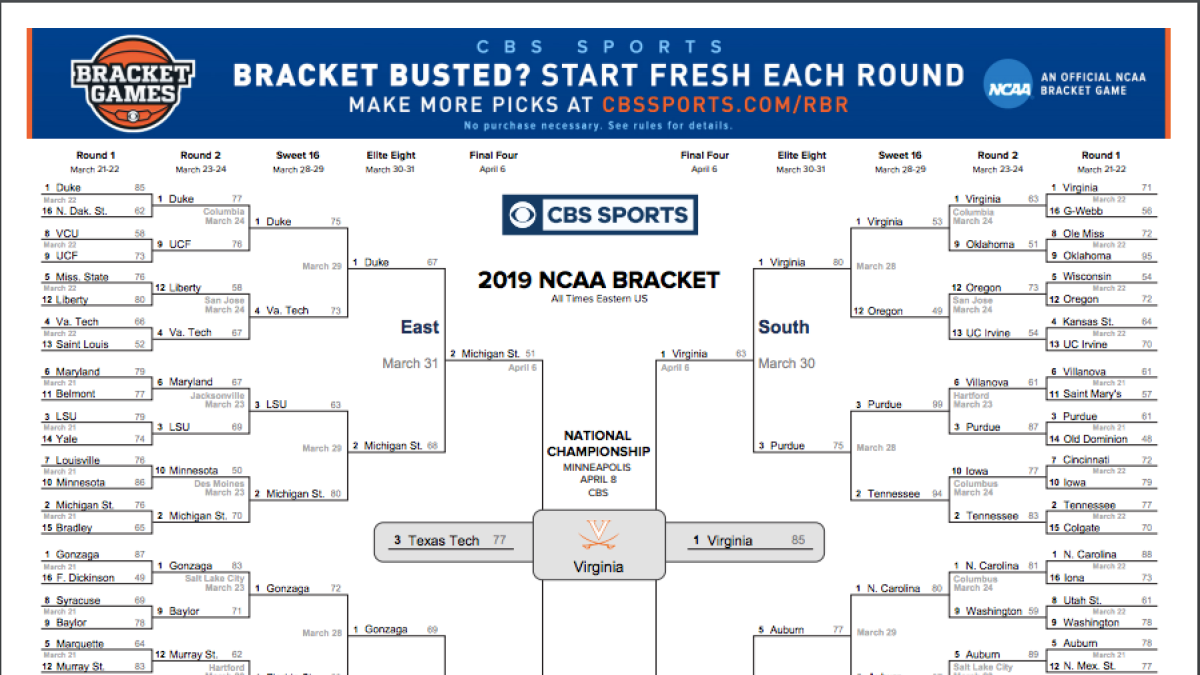Click the left Round 1 column header
Image resolution: width=1200 pixels, height=675 pixels.
click(x=96, y=155)
